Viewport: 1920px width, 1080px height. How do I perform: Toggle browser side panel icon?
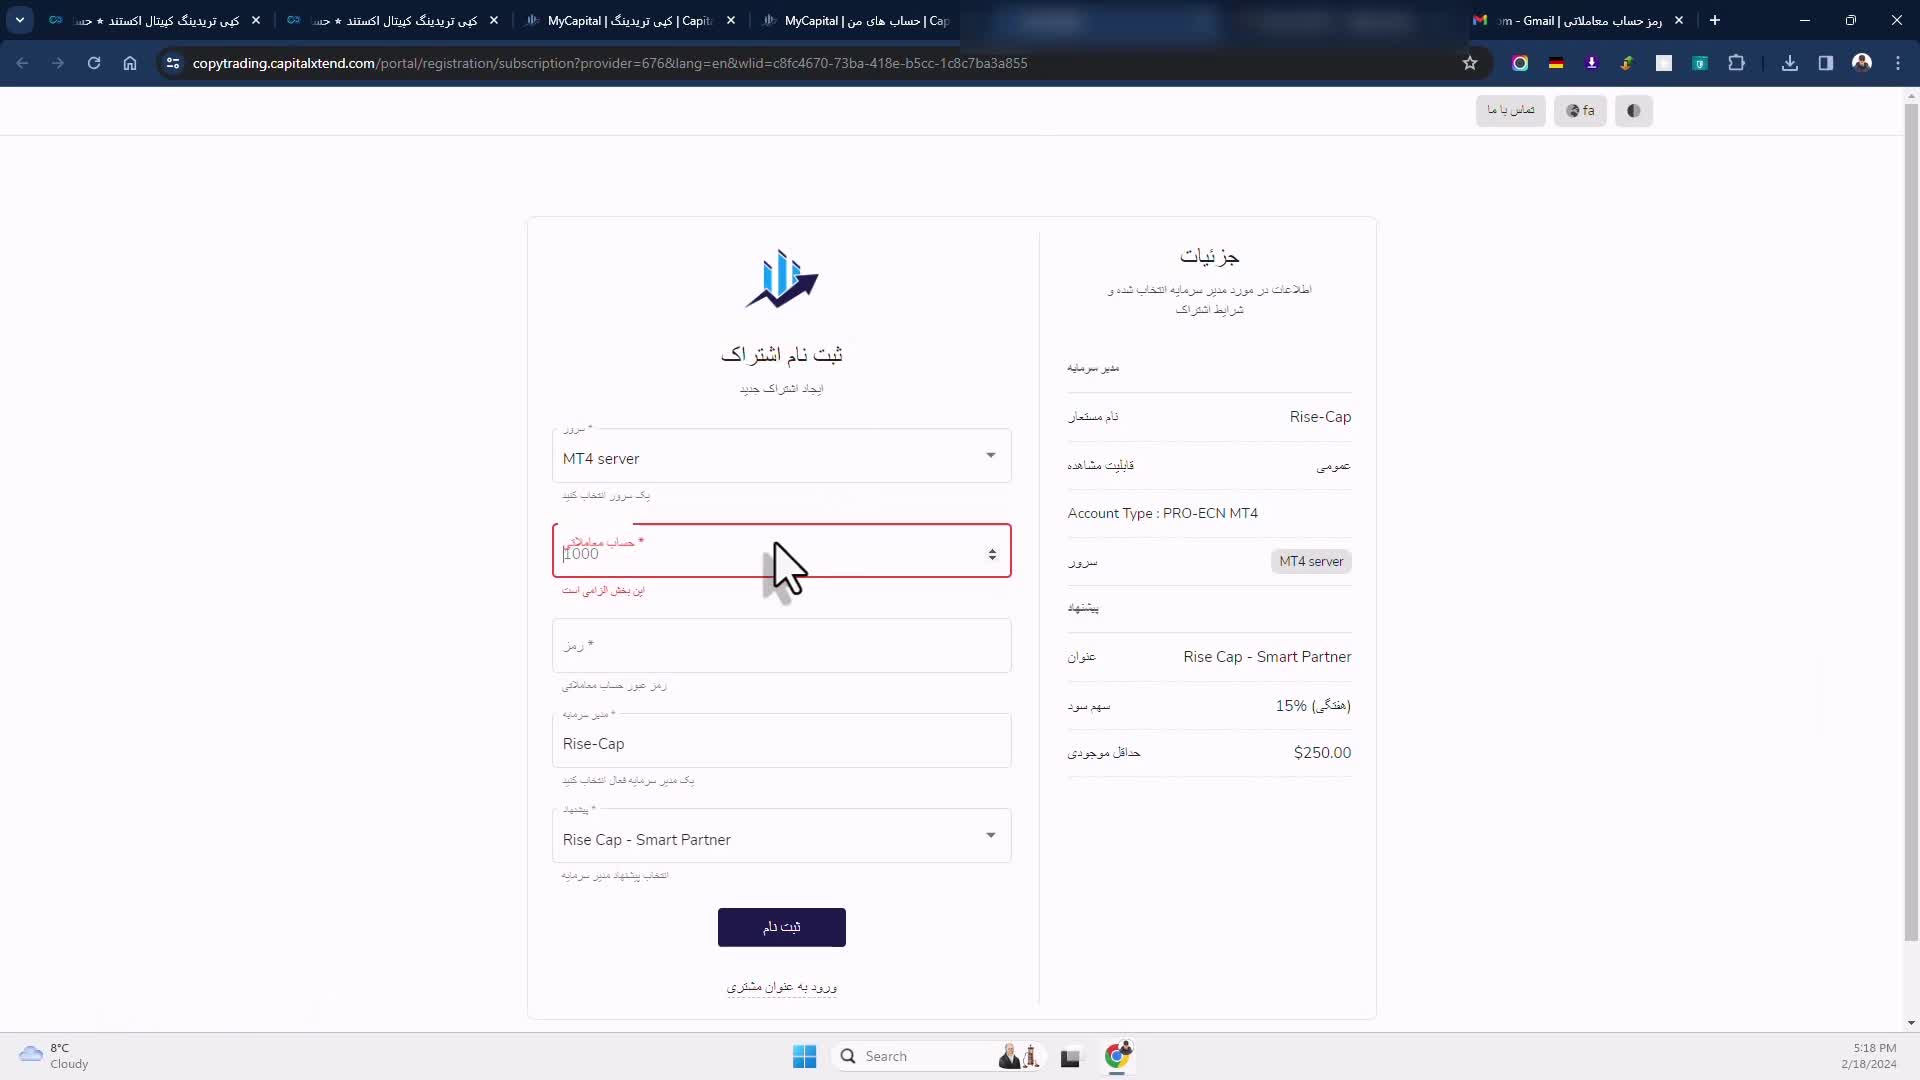click(1826, 63)
